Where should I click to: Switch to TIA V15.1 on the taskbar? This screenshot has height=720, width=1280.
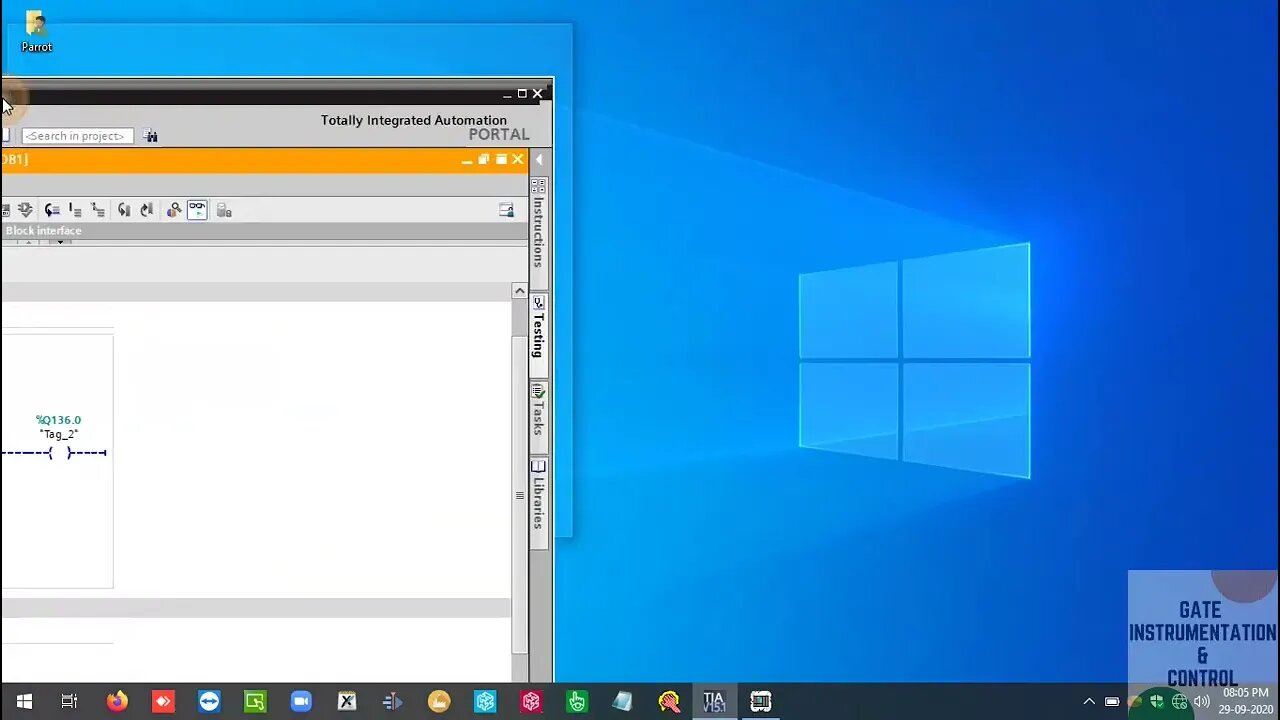tap(714, 701)
